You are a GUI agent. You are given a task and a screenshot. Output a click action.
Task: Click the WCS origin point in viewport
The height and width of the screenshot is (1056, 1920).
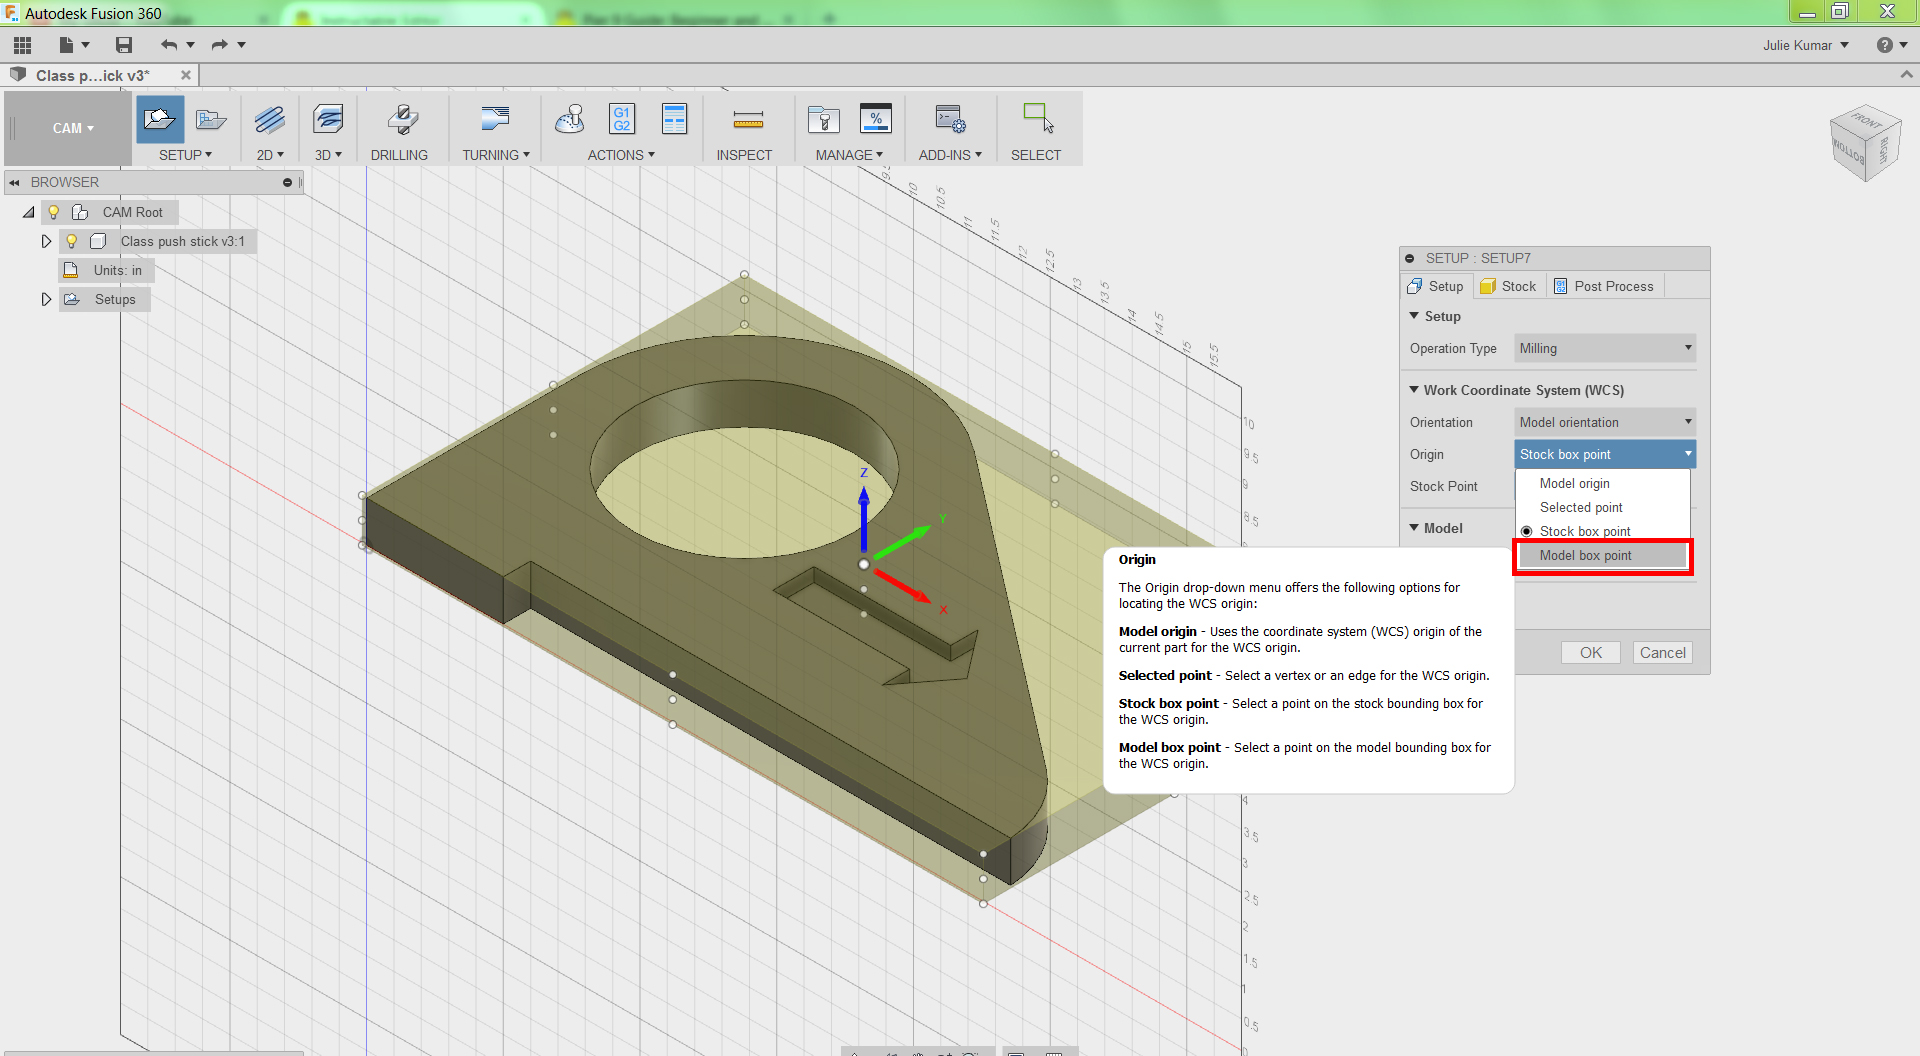[864, 564]
